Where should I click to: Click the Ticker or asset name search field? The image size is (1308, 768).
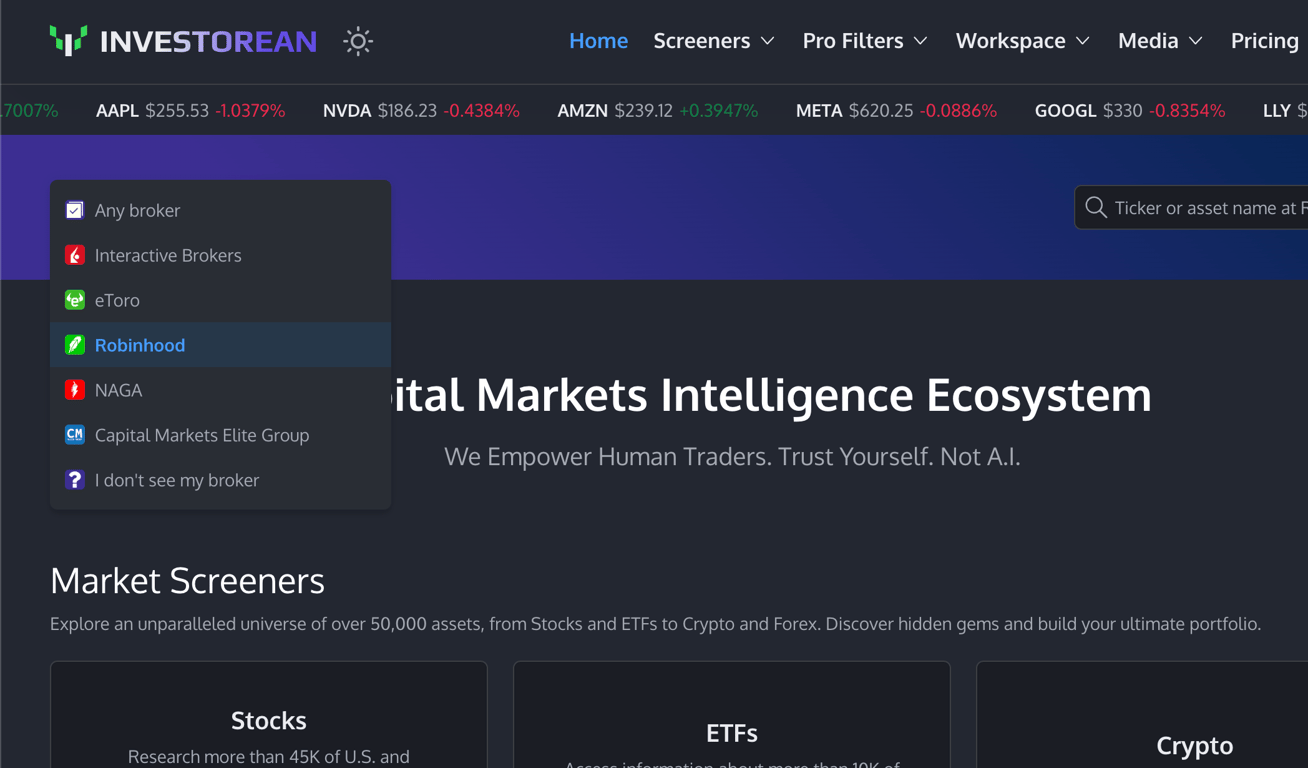[x=1191, y=208]
